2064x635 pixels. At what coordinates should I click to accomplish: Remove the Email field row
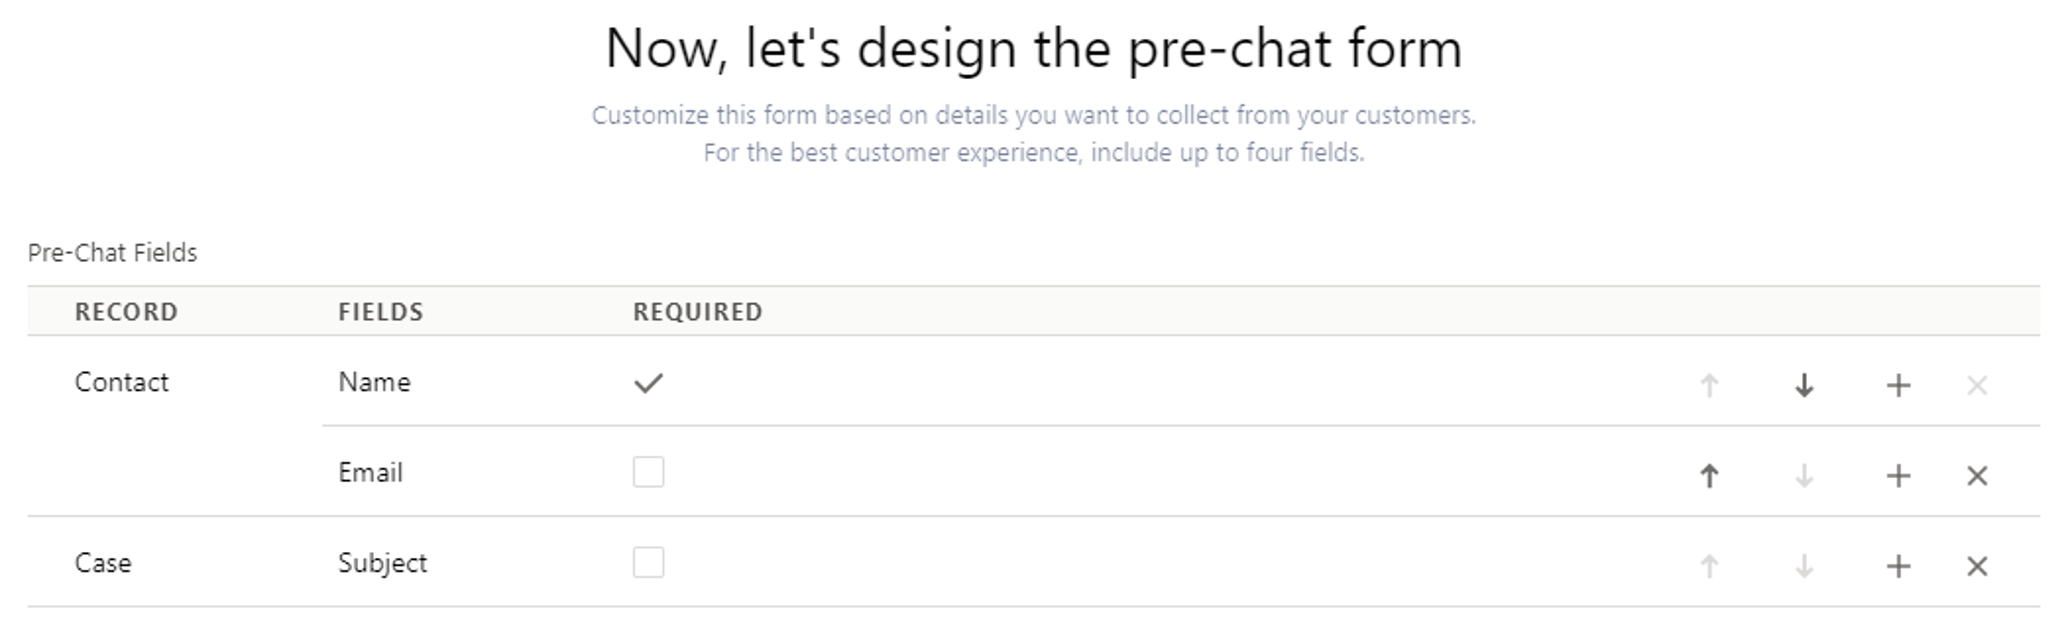(x=1977, y=476)
